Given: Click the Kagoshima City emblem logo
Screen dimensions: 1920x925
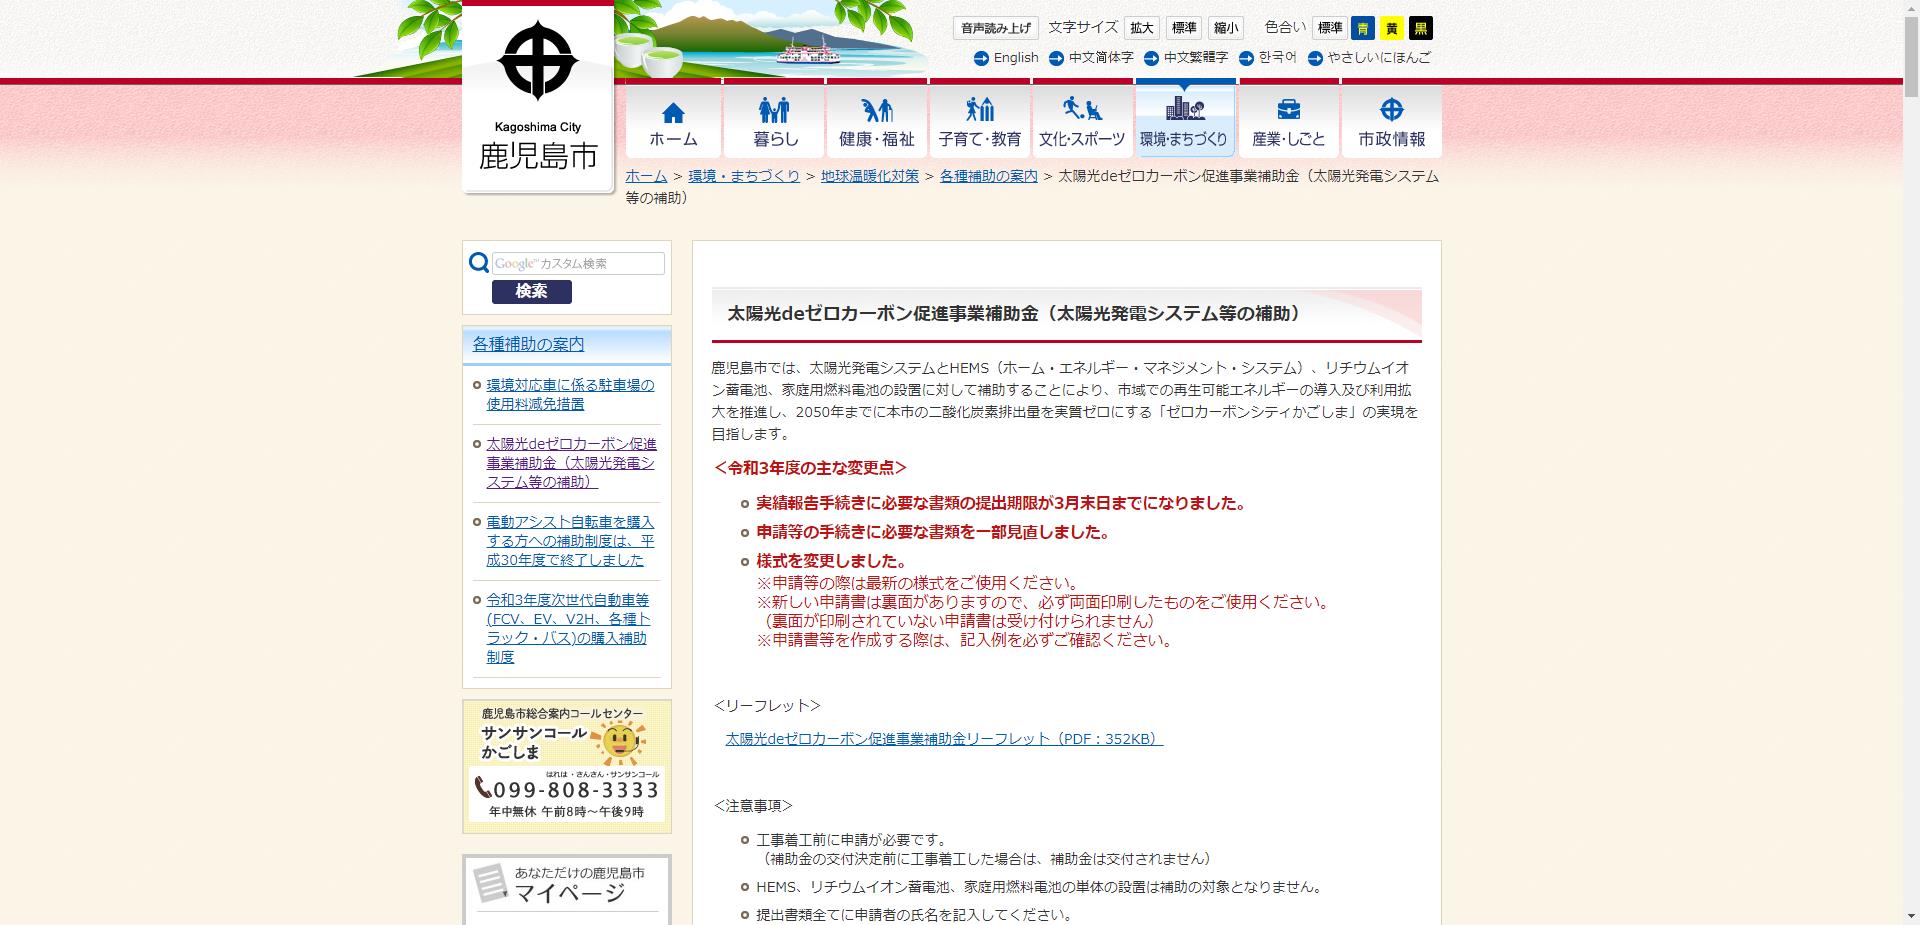Looking at the screenshot, I should tap(537, 62).
